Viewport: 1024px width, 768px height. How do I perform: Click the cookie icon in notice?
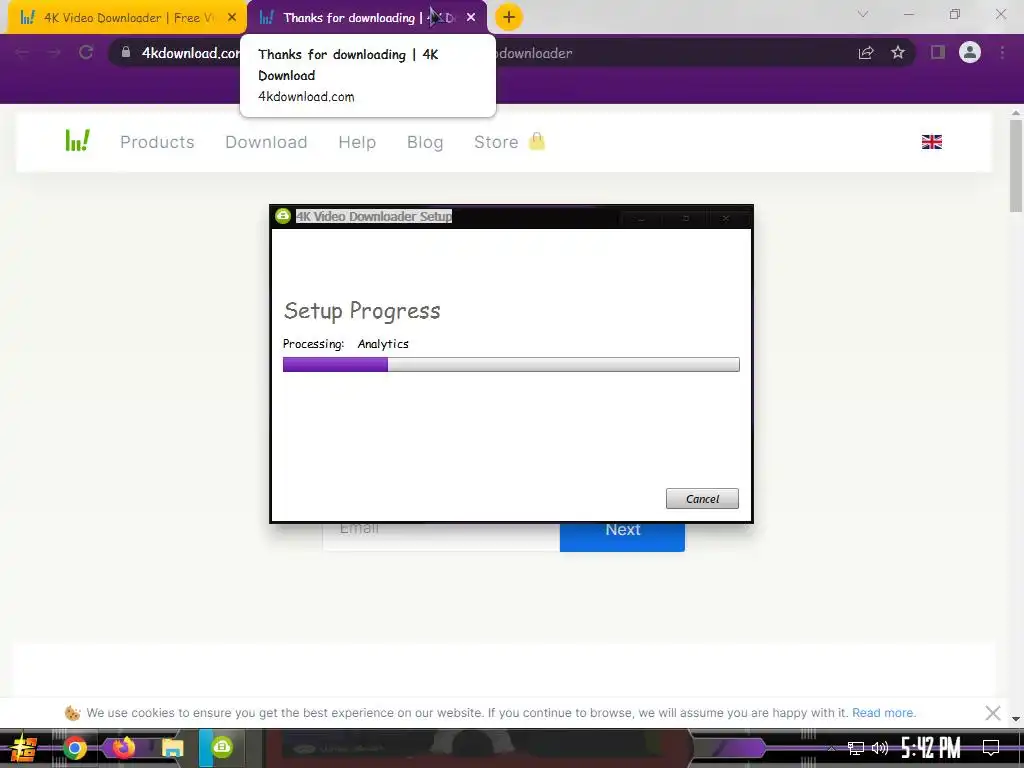click(x=72, y=712)
